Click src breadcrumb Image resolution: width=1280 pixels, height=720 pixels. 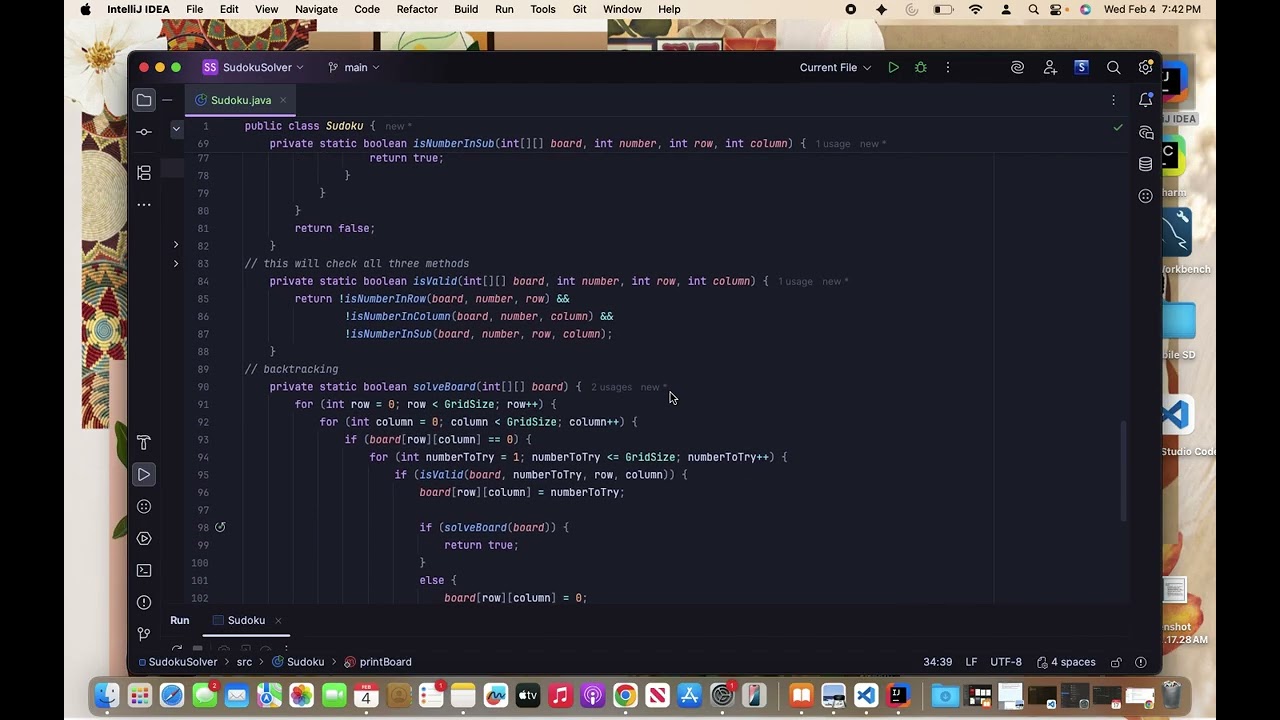pos(244,662)
